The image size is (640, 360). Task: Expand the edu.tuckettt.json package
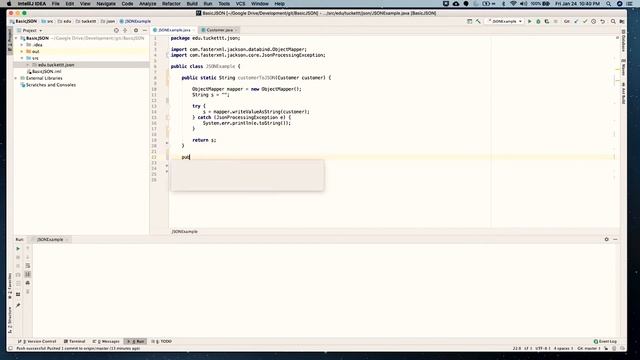28,65
